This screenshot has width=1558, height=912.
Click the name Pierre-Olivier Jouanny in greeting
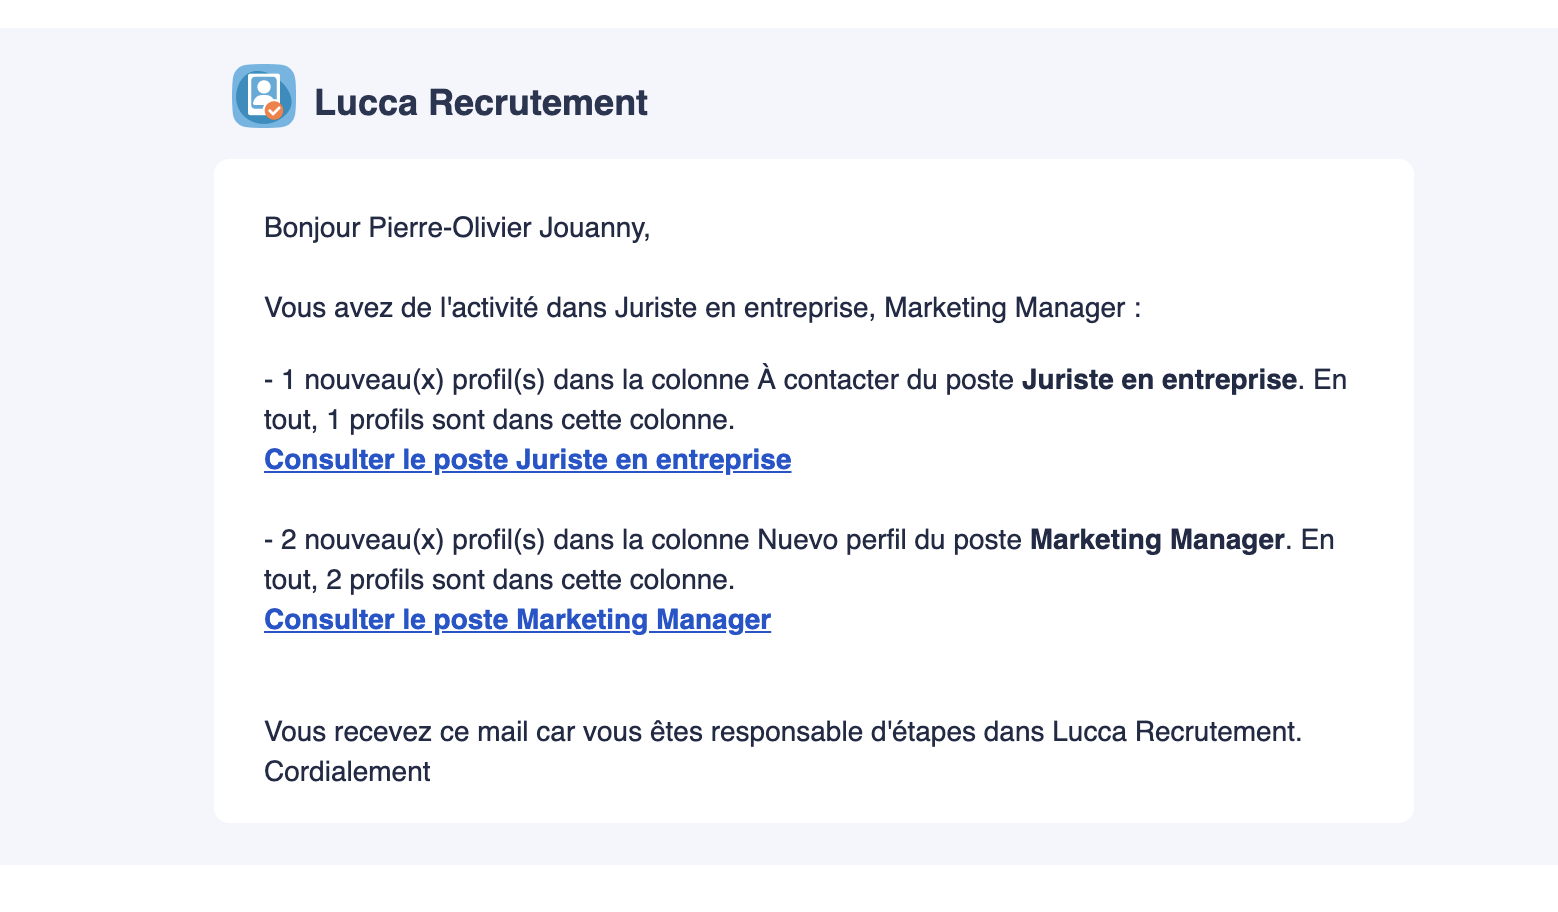coord(509,228)
